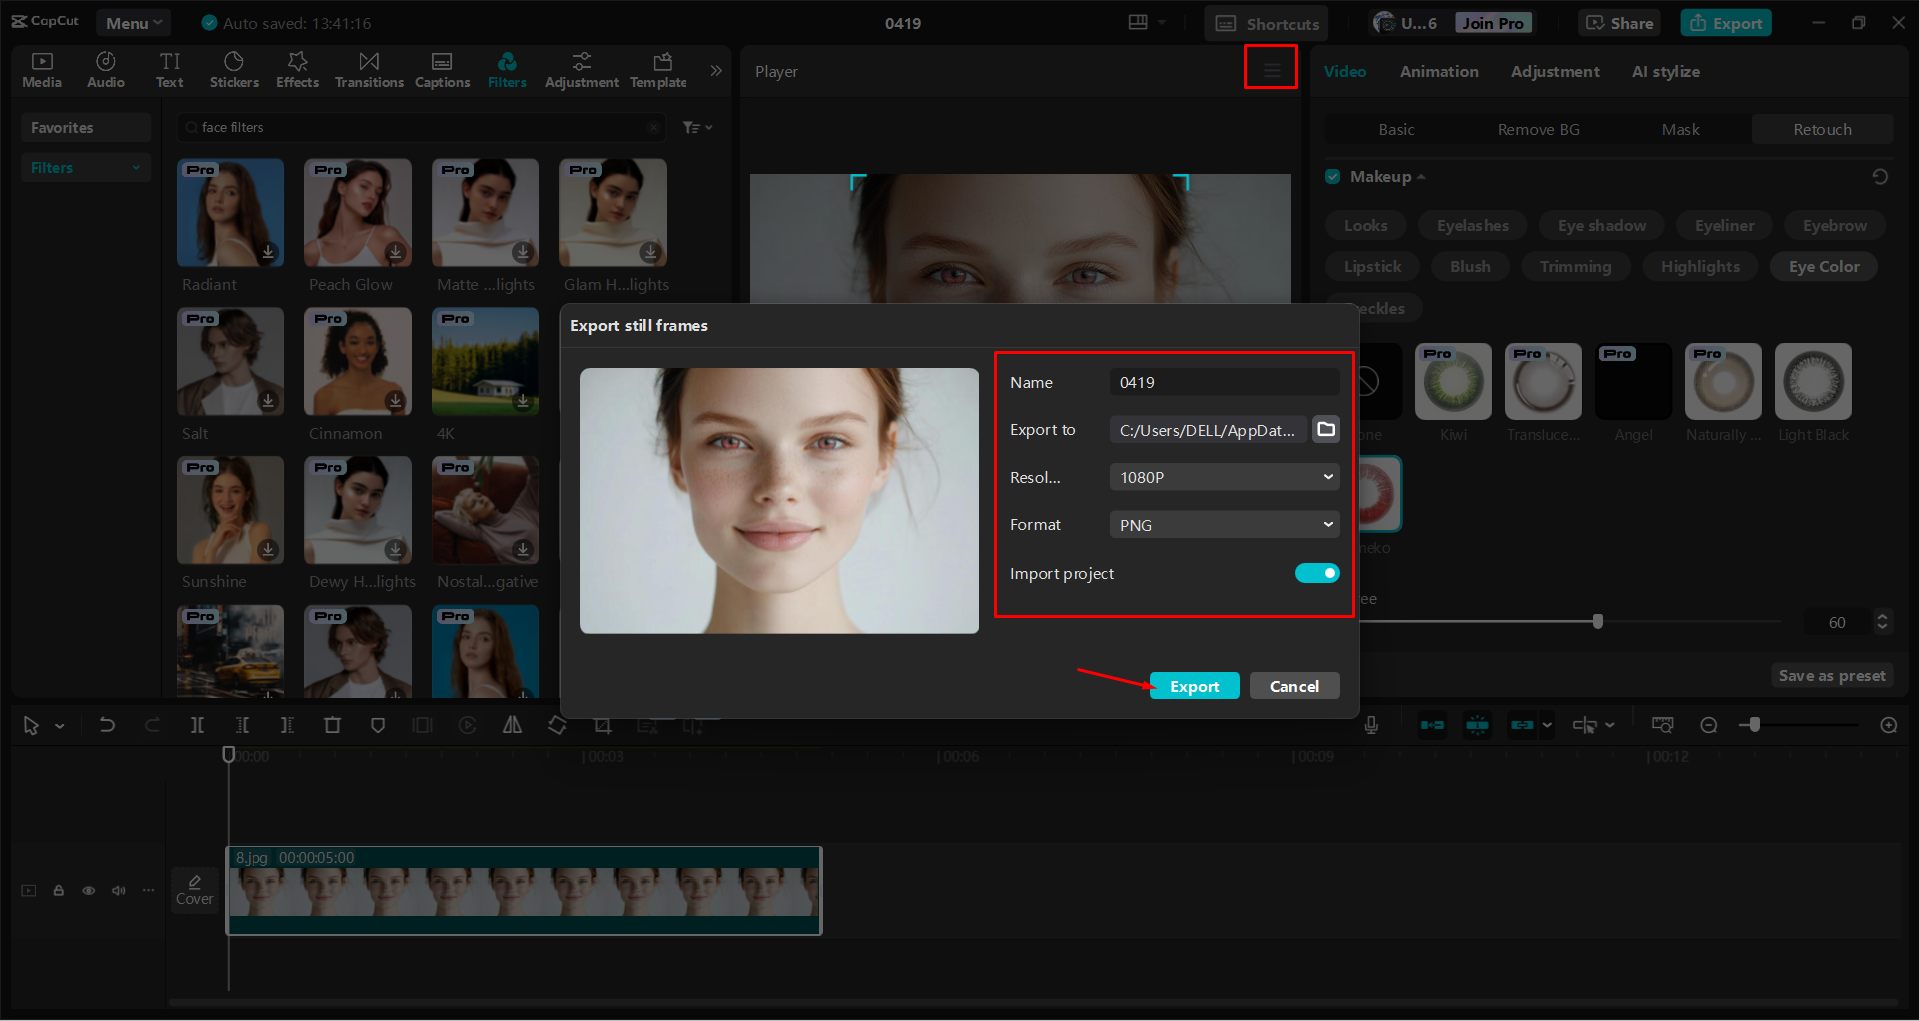Open the Resolution dropdown showing 1080P
The height and width of the screenshot is (1021, 1919).
[x=1224, y=477]
